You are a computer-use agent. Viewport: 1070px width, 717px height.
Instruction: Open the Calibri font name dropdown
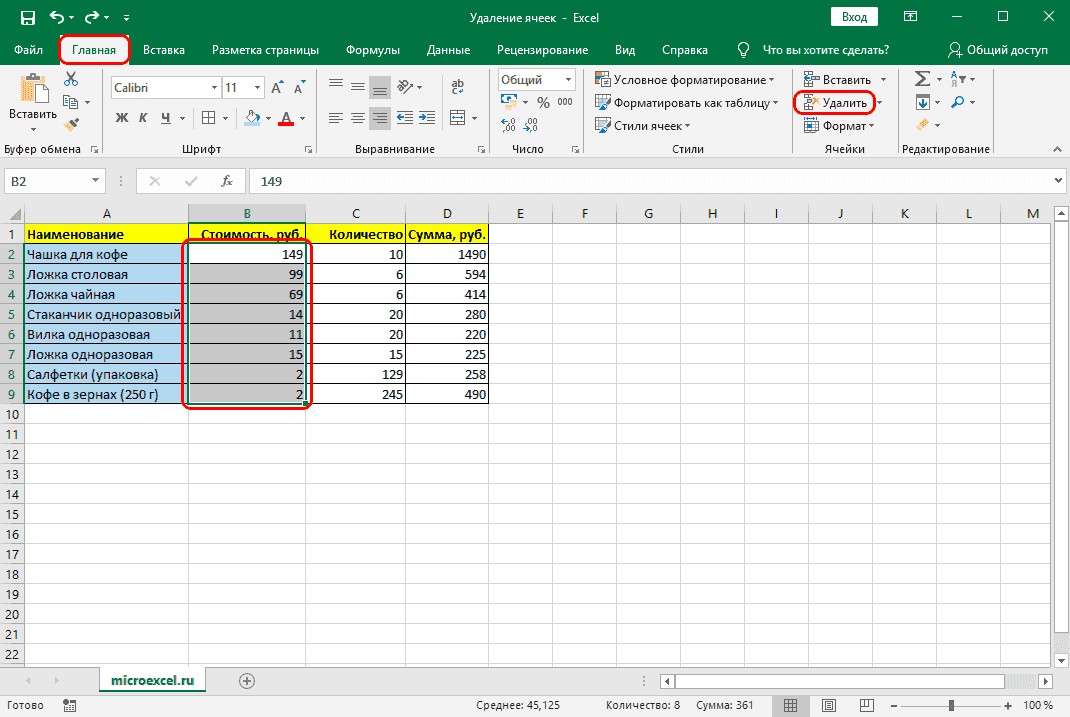212,87
